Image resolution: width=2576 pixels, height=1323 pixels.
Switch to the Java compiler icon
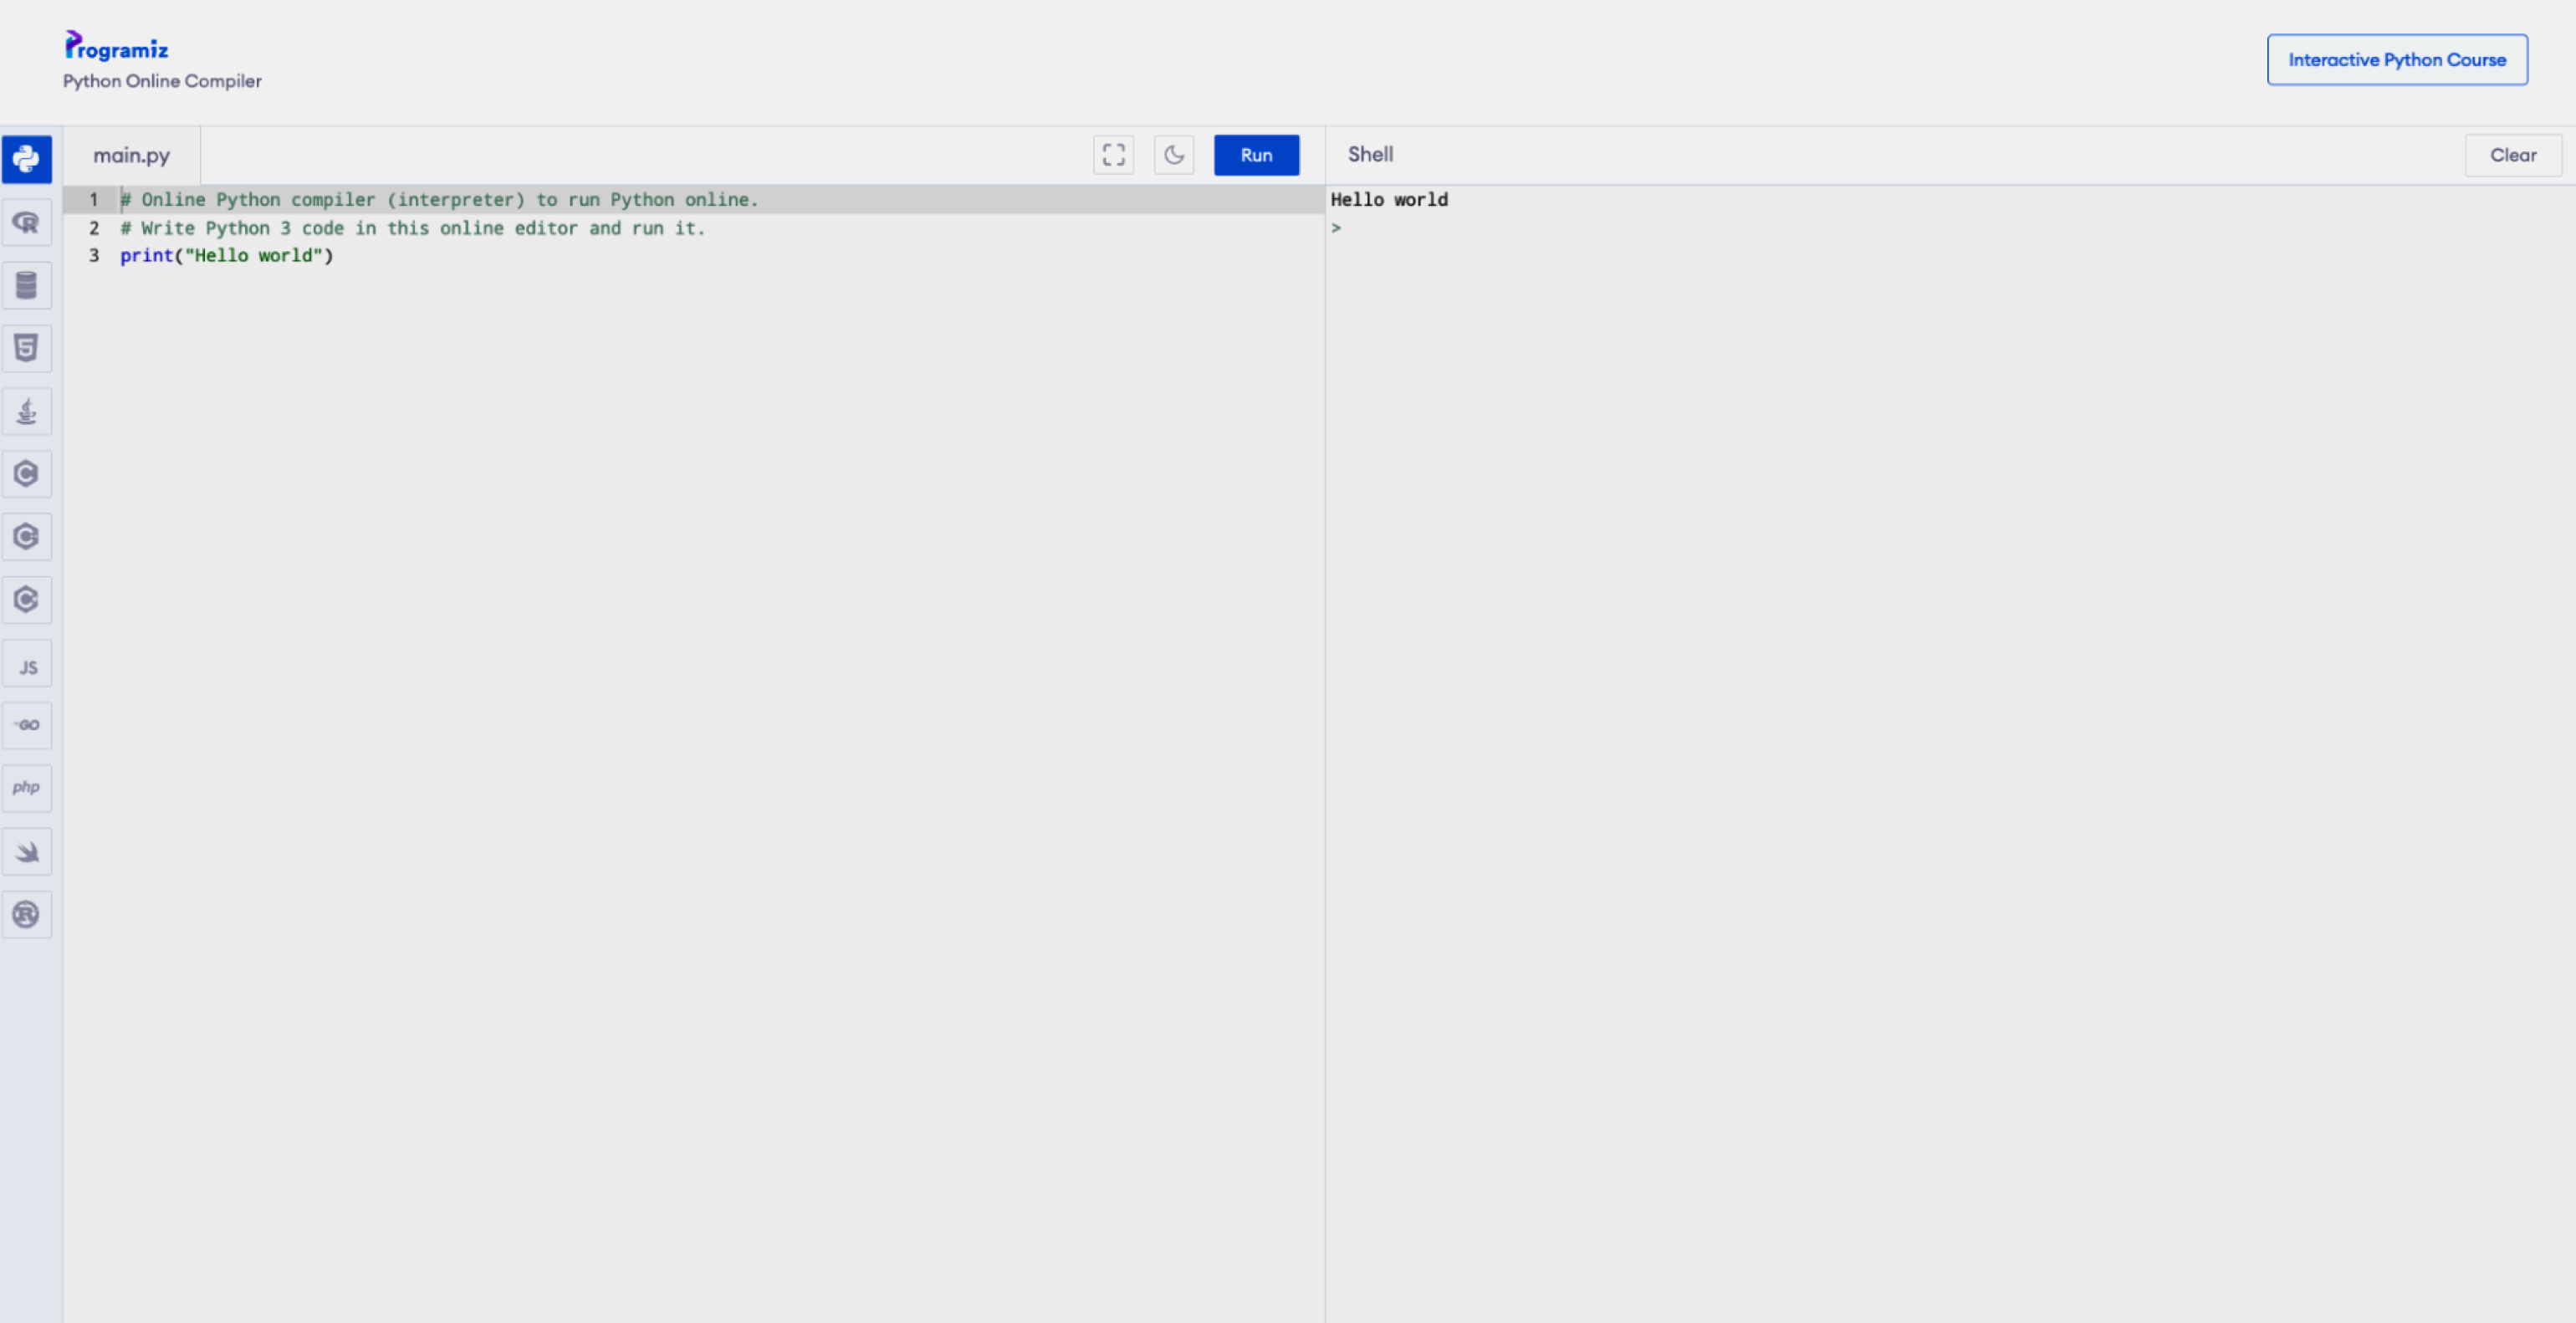(27, 411)
